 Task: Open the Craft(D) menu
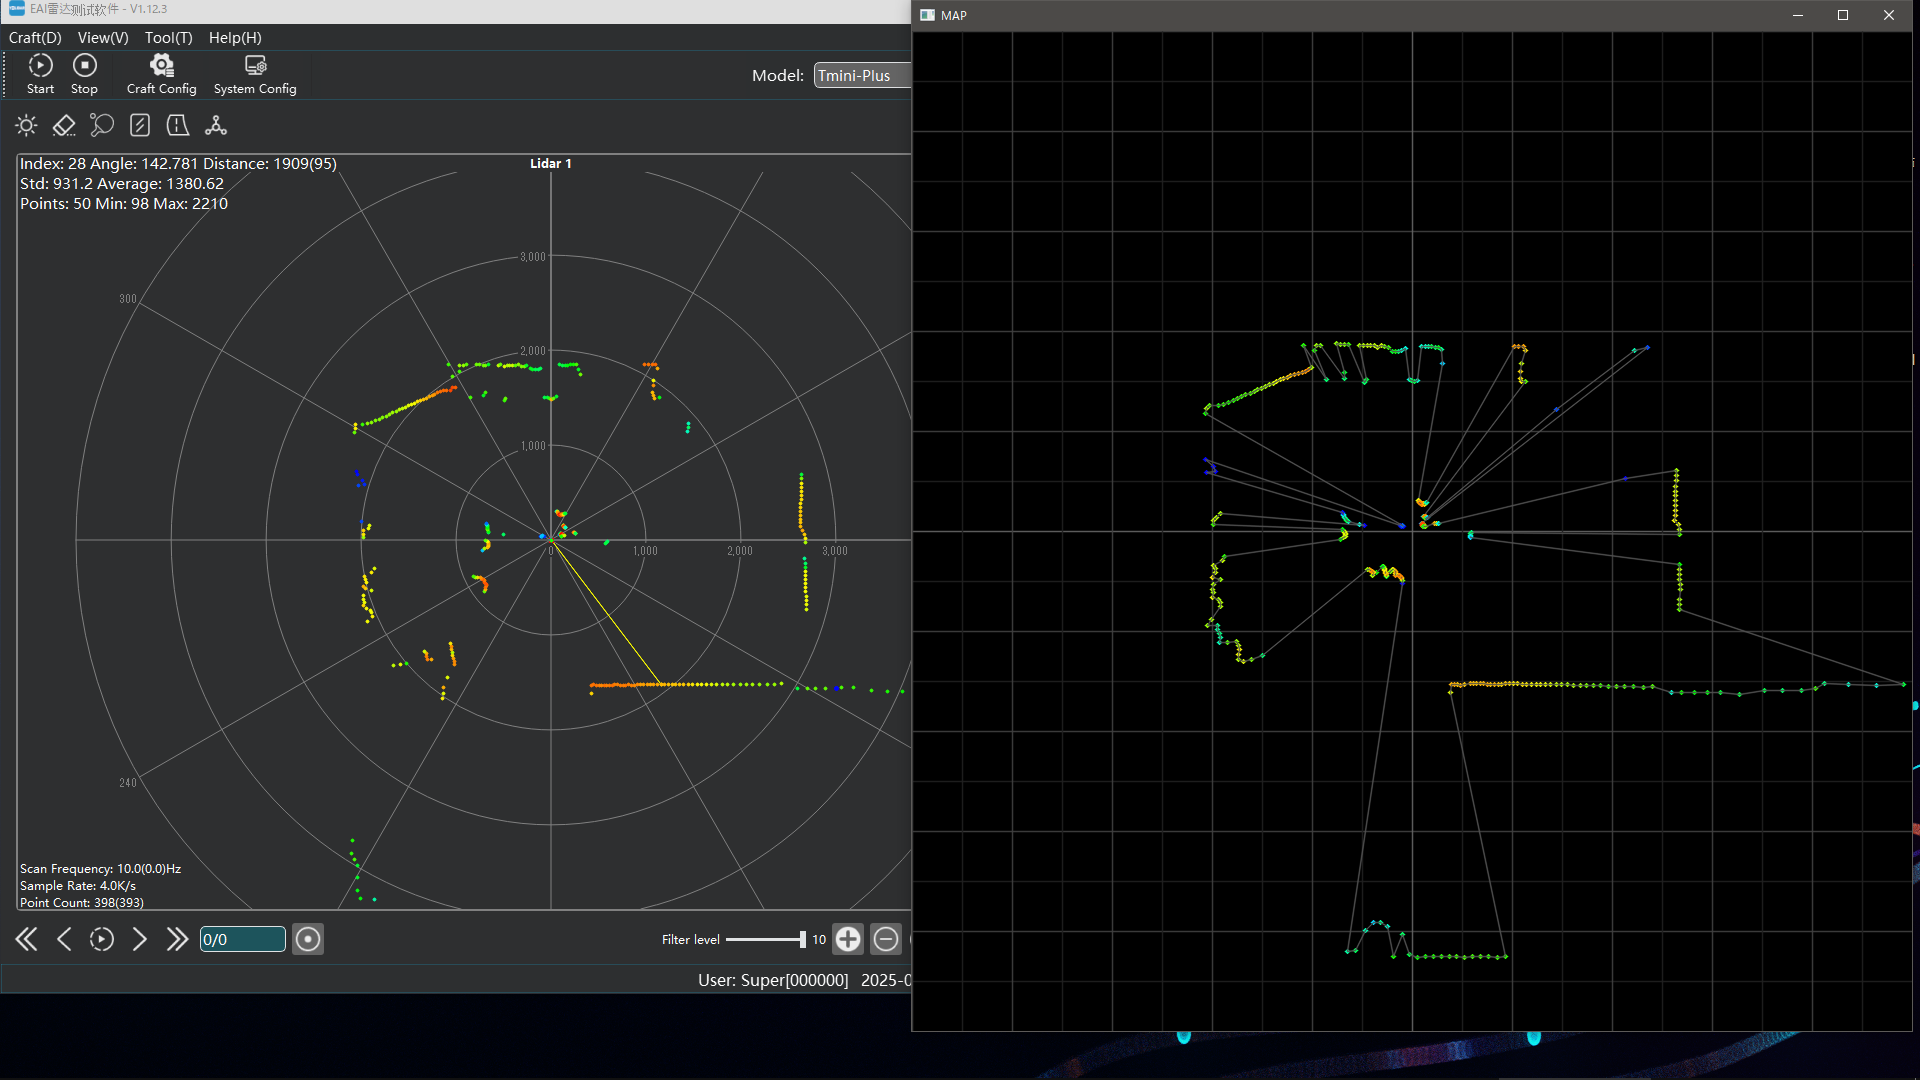pos(35,38)
